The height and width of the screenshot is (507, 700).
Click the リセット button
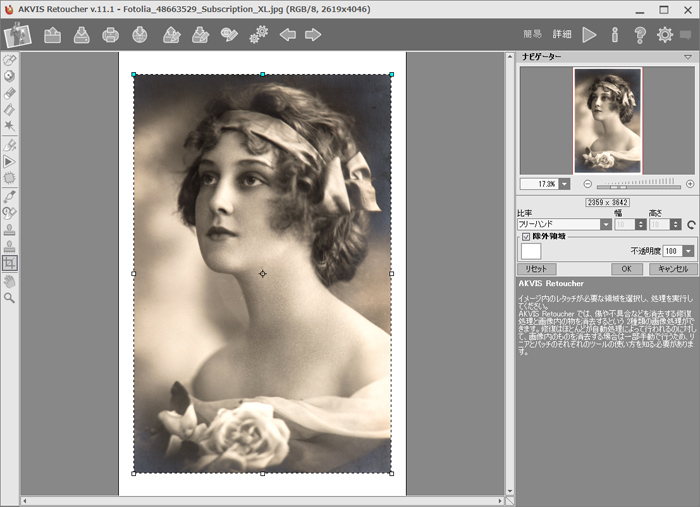537,269
